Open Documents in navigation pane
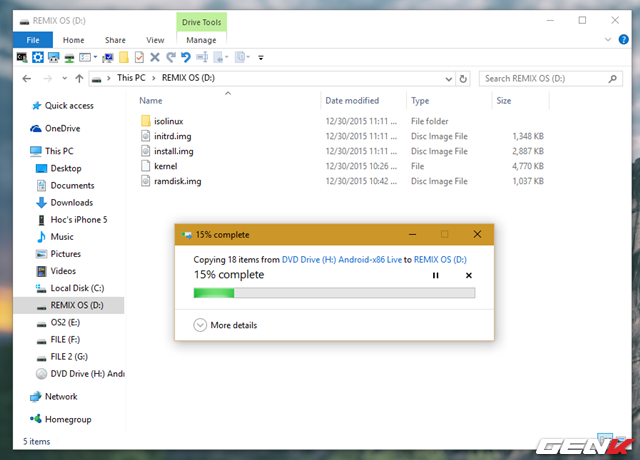The image size is (640, 460). (72, 185)
